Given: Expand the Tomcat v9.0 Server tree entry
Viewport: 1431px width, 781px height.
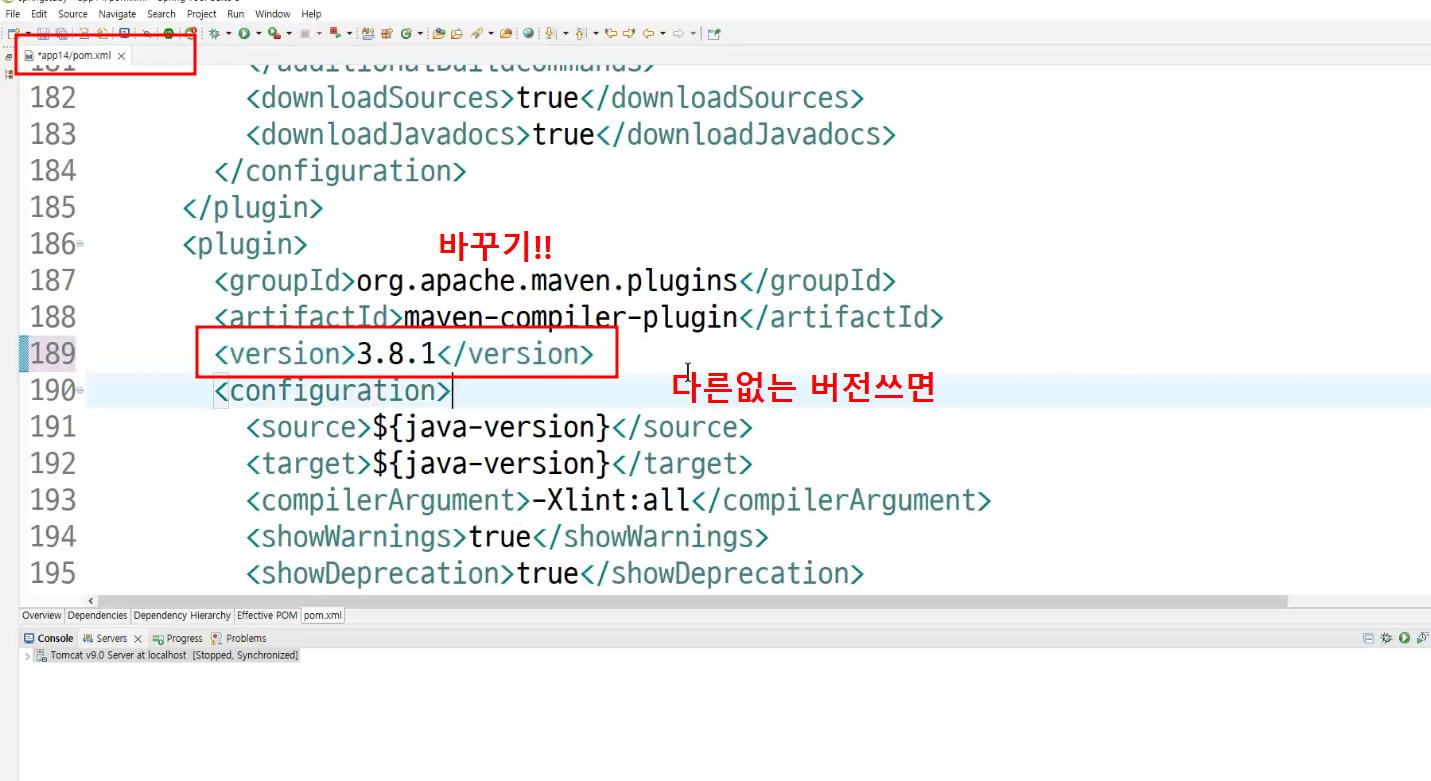Looking at the screenshot, I should click(x=27, y=656).
